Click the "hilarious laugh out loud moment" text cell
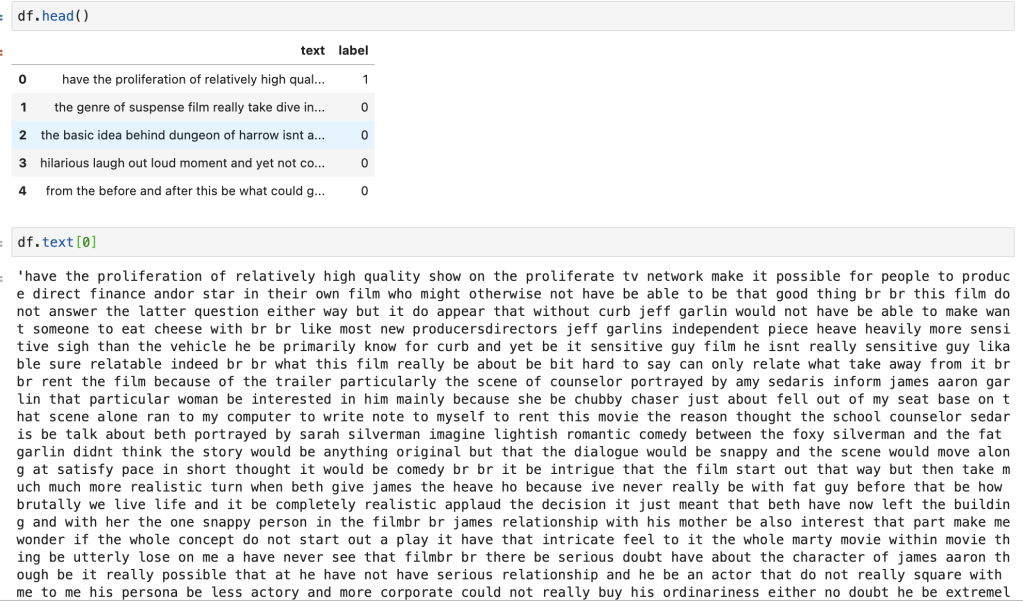 (182, 163)
